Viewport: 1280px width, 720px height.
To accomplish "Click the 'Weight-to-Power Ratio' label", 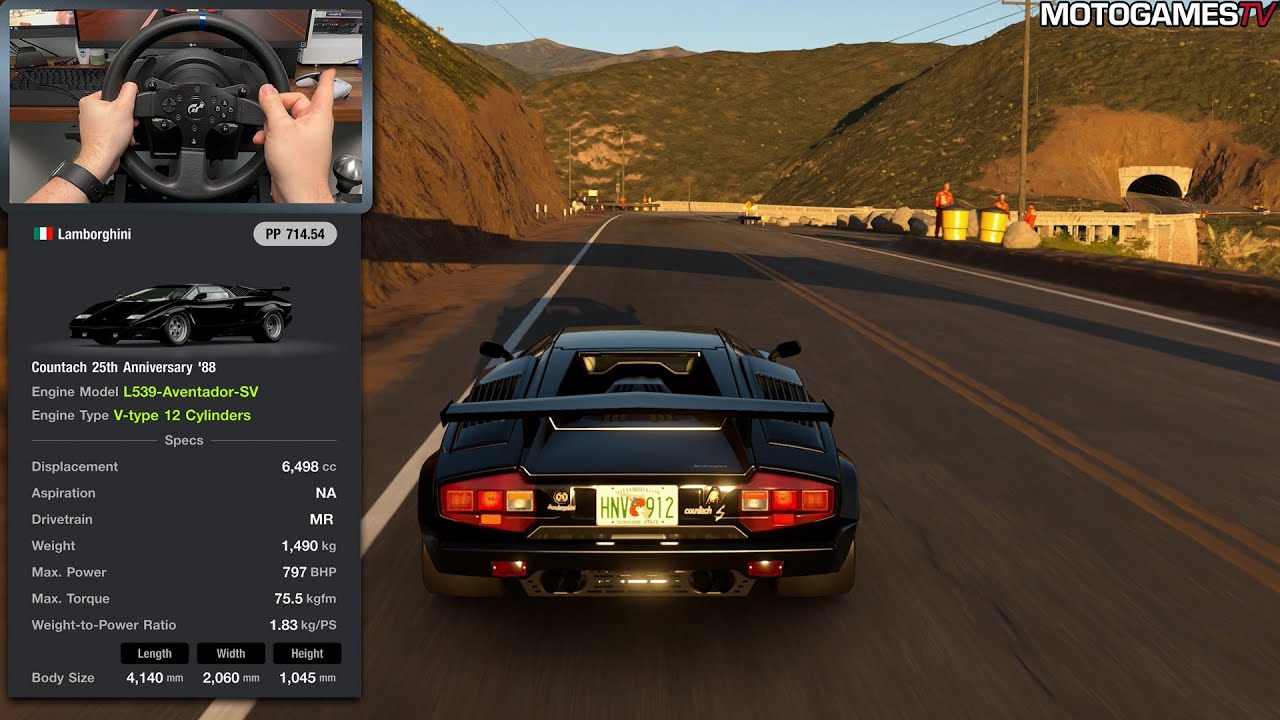I will click(x=104, y=625).
